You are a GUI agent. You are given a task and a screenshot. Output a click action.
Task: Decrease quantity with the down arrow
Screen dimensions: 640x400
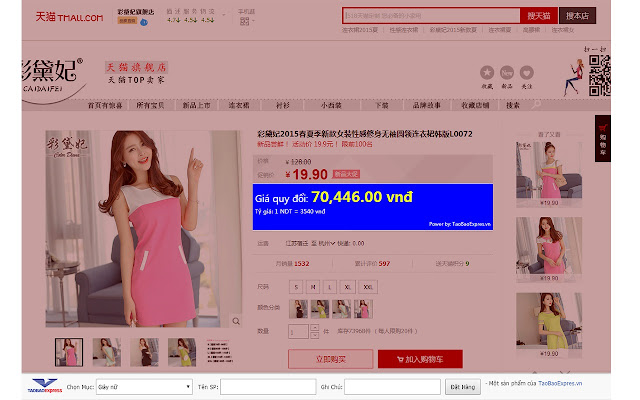(x=314, y=335)
